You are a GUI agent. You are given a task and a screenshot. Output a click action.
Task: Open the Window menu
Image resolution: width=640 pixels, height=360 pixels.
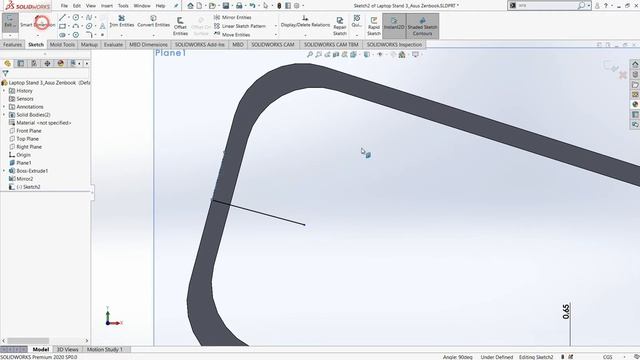click(142, 6)
